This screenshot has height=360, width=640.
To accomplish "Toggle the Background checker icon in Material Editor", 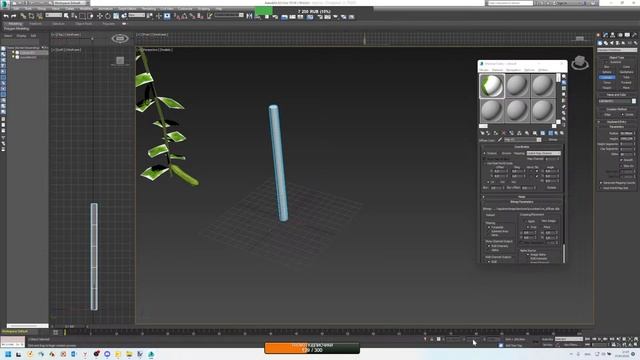I will pos(564,89).
